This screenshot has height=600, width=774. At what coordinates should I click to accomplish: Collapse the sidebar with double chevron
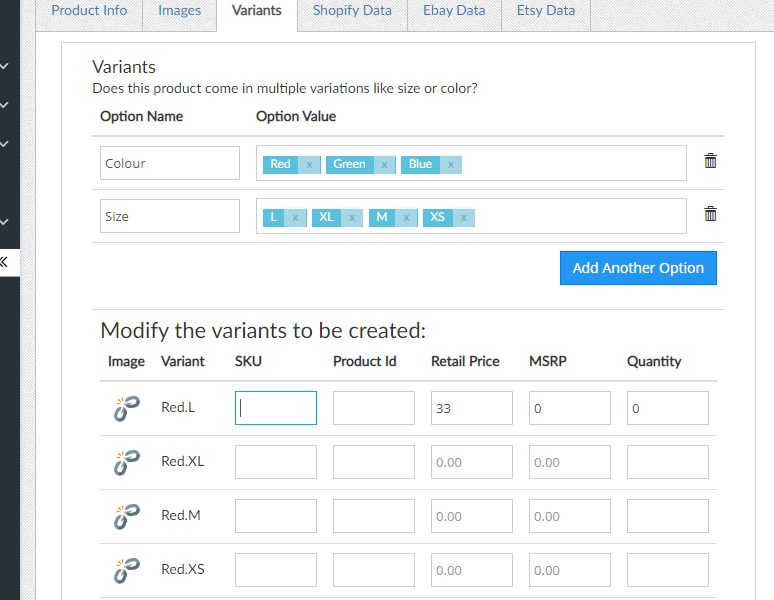(4, 262)
